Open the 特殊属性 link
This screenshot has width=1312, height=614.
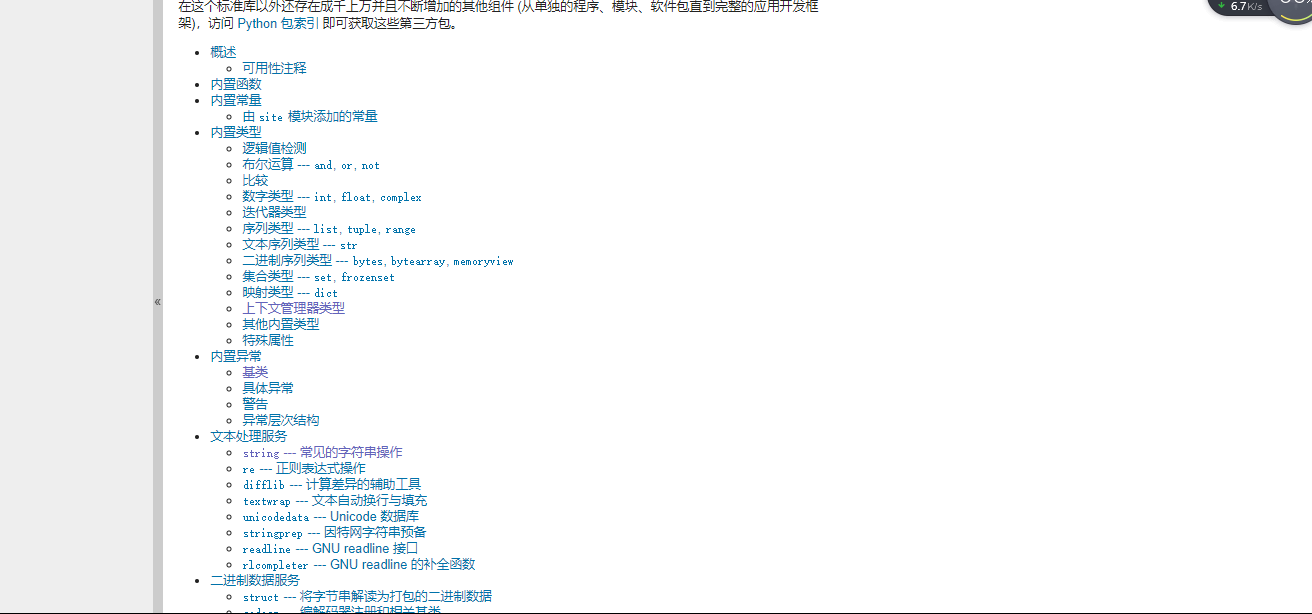point(268,340)
